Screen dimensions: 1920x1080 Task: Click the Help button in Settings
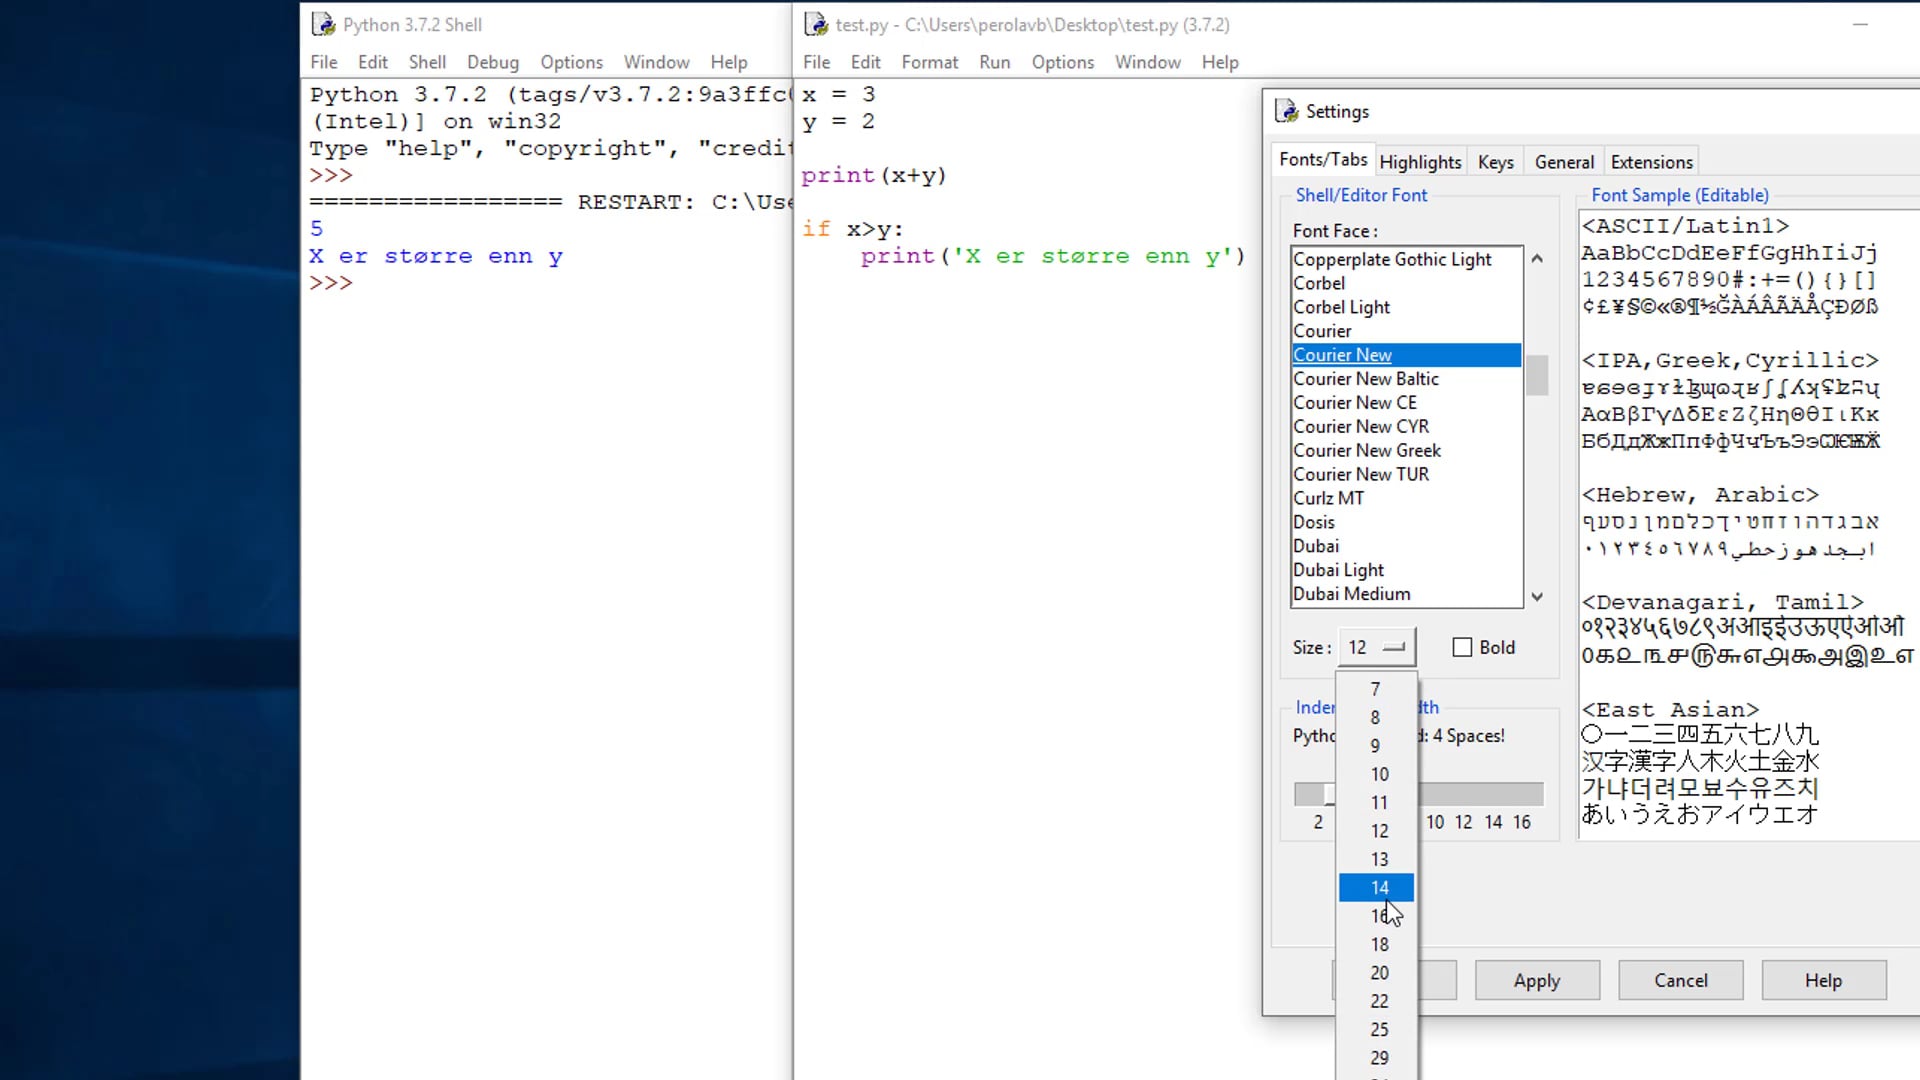click(1823, 980)
